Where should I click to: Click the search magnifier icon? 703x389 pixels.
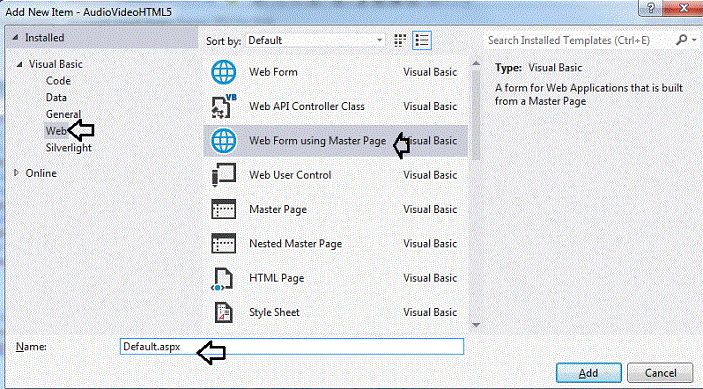[681, 40]
